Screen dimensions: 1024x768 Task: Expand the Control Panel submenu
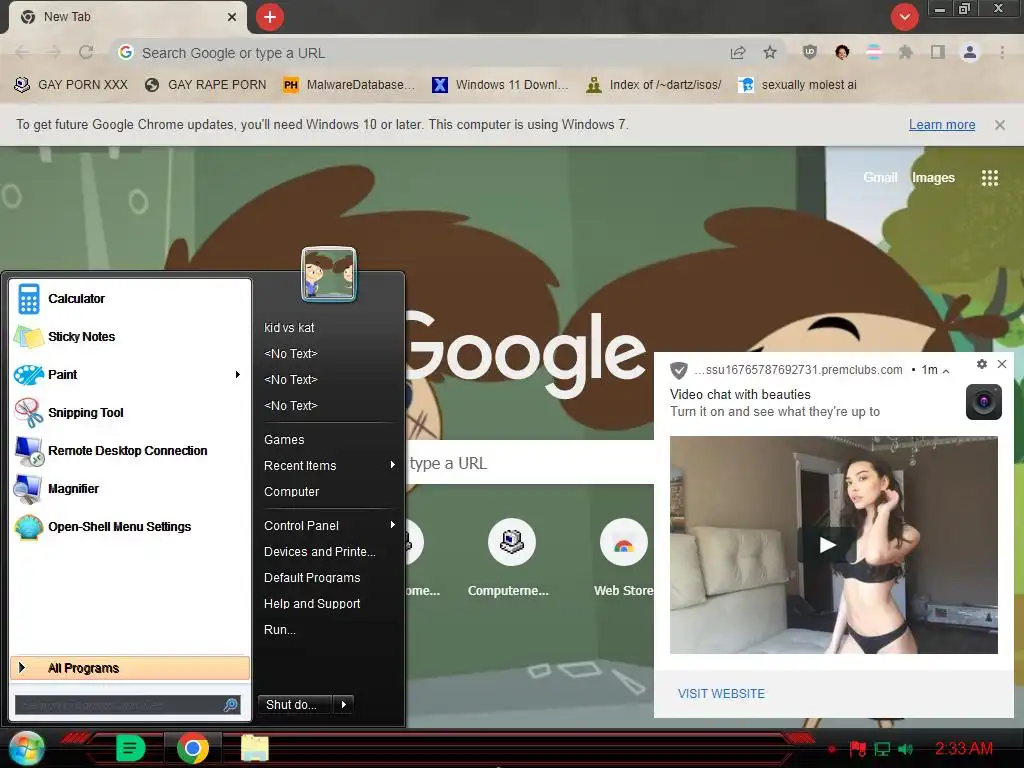[x=392, y=525]
